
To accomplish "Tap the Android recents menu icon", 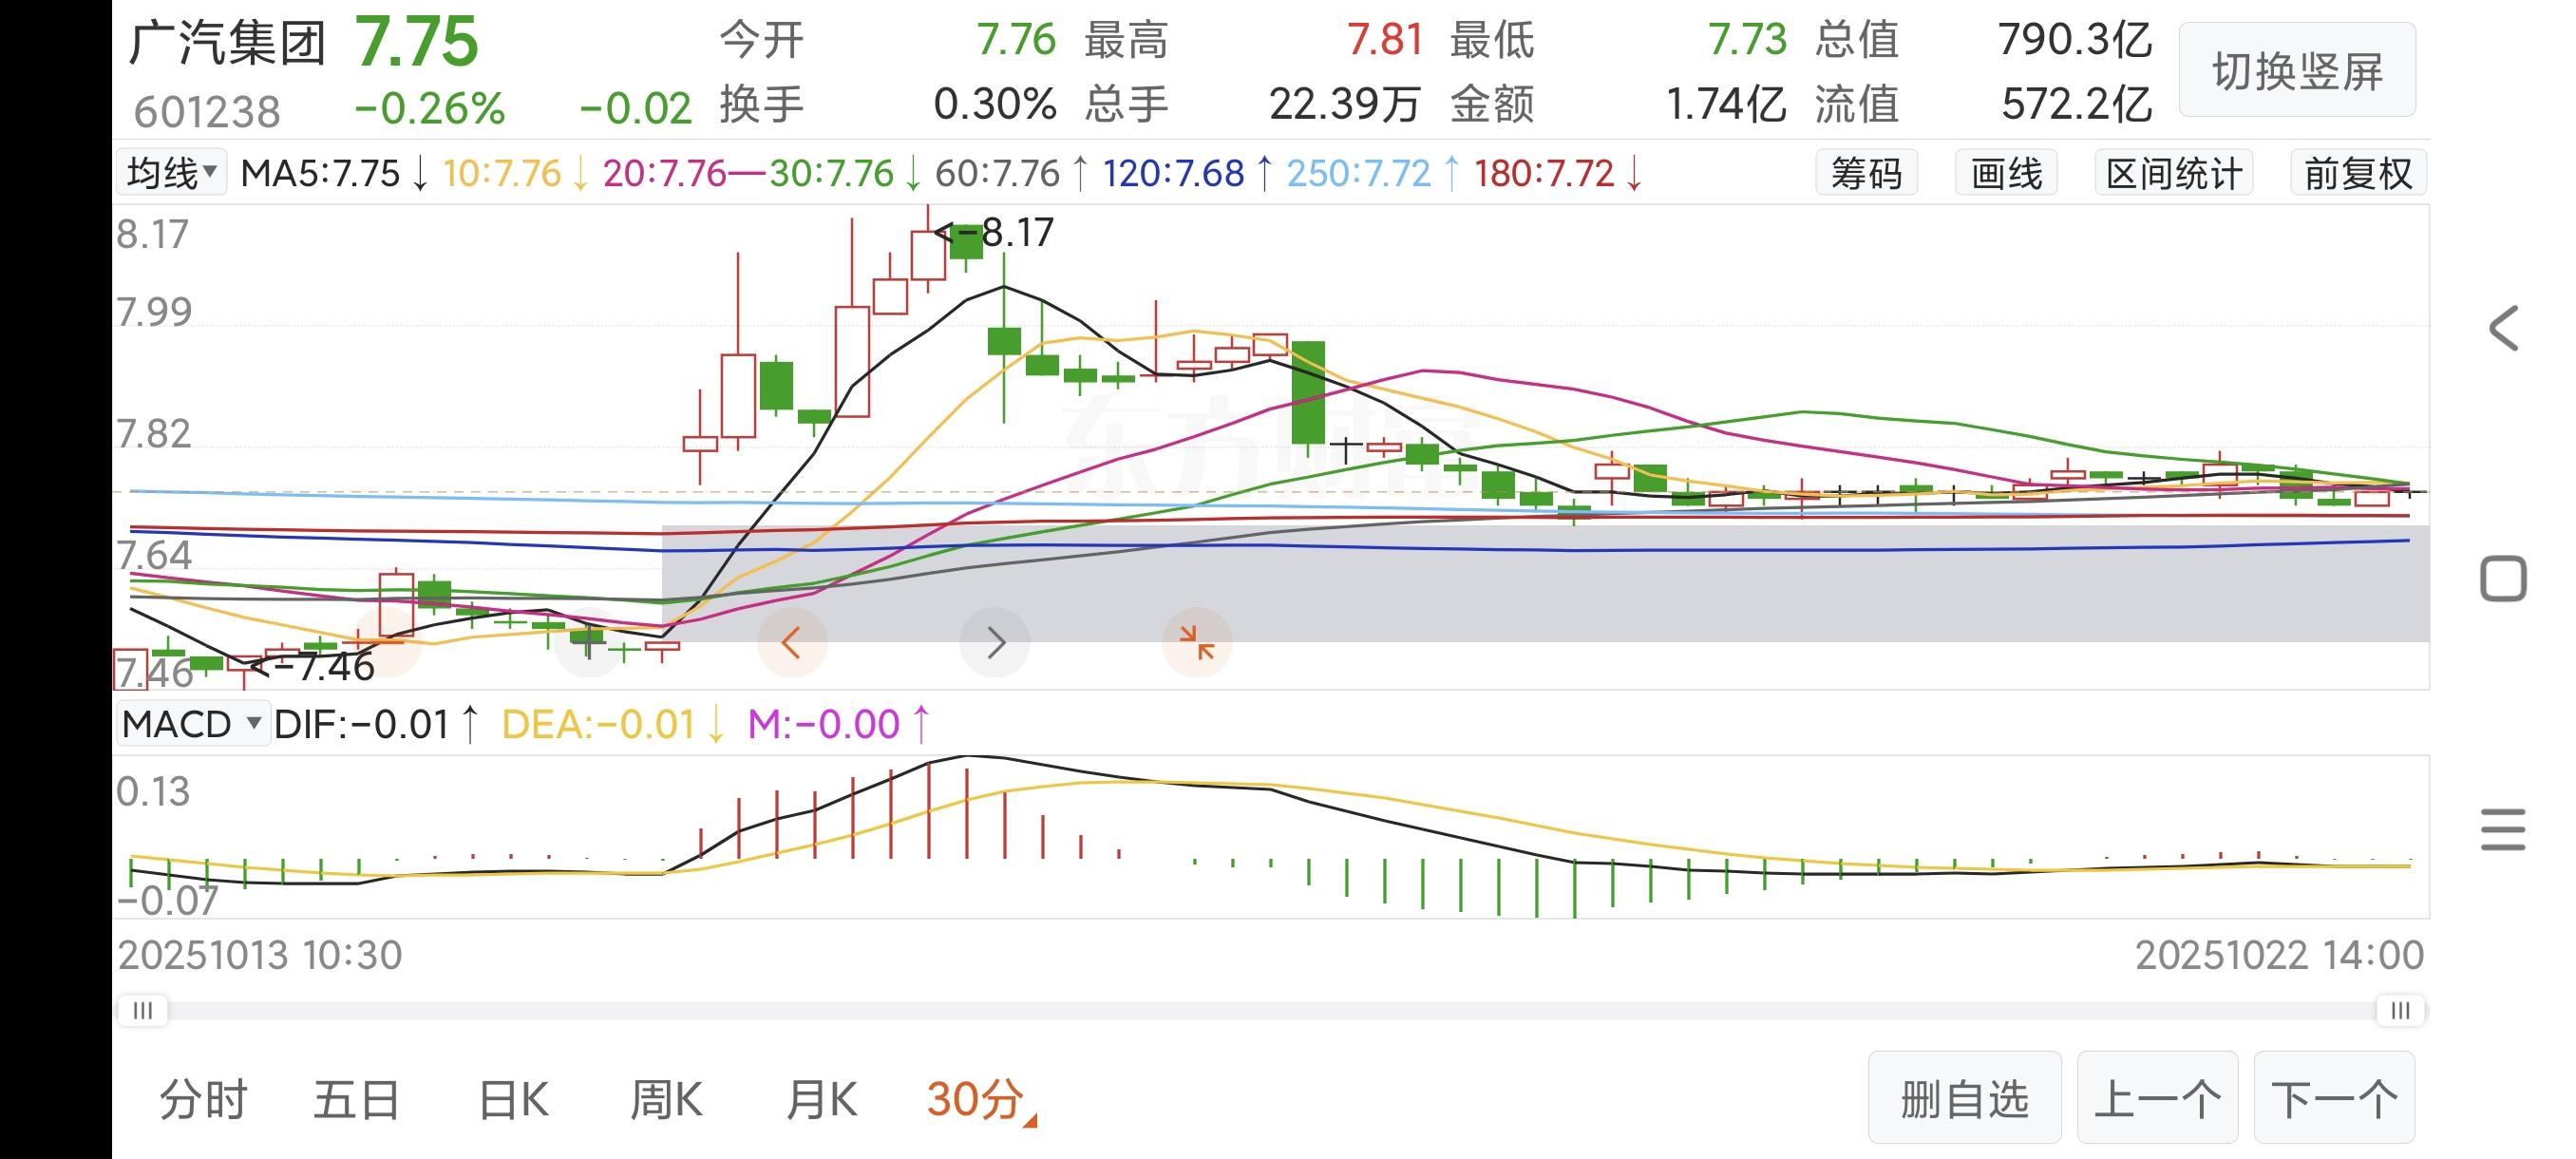I will [x=2503, y=829].
